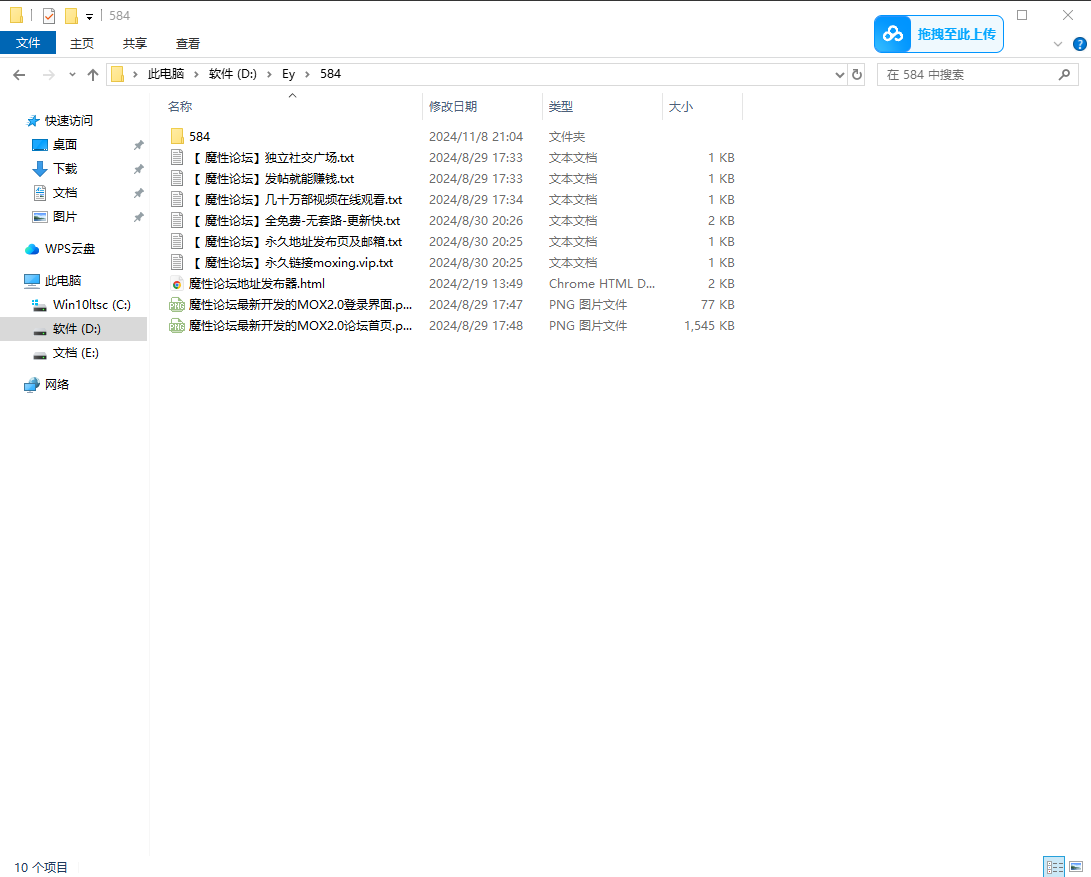Open the help question mark icon

[x=1080, y=44]
